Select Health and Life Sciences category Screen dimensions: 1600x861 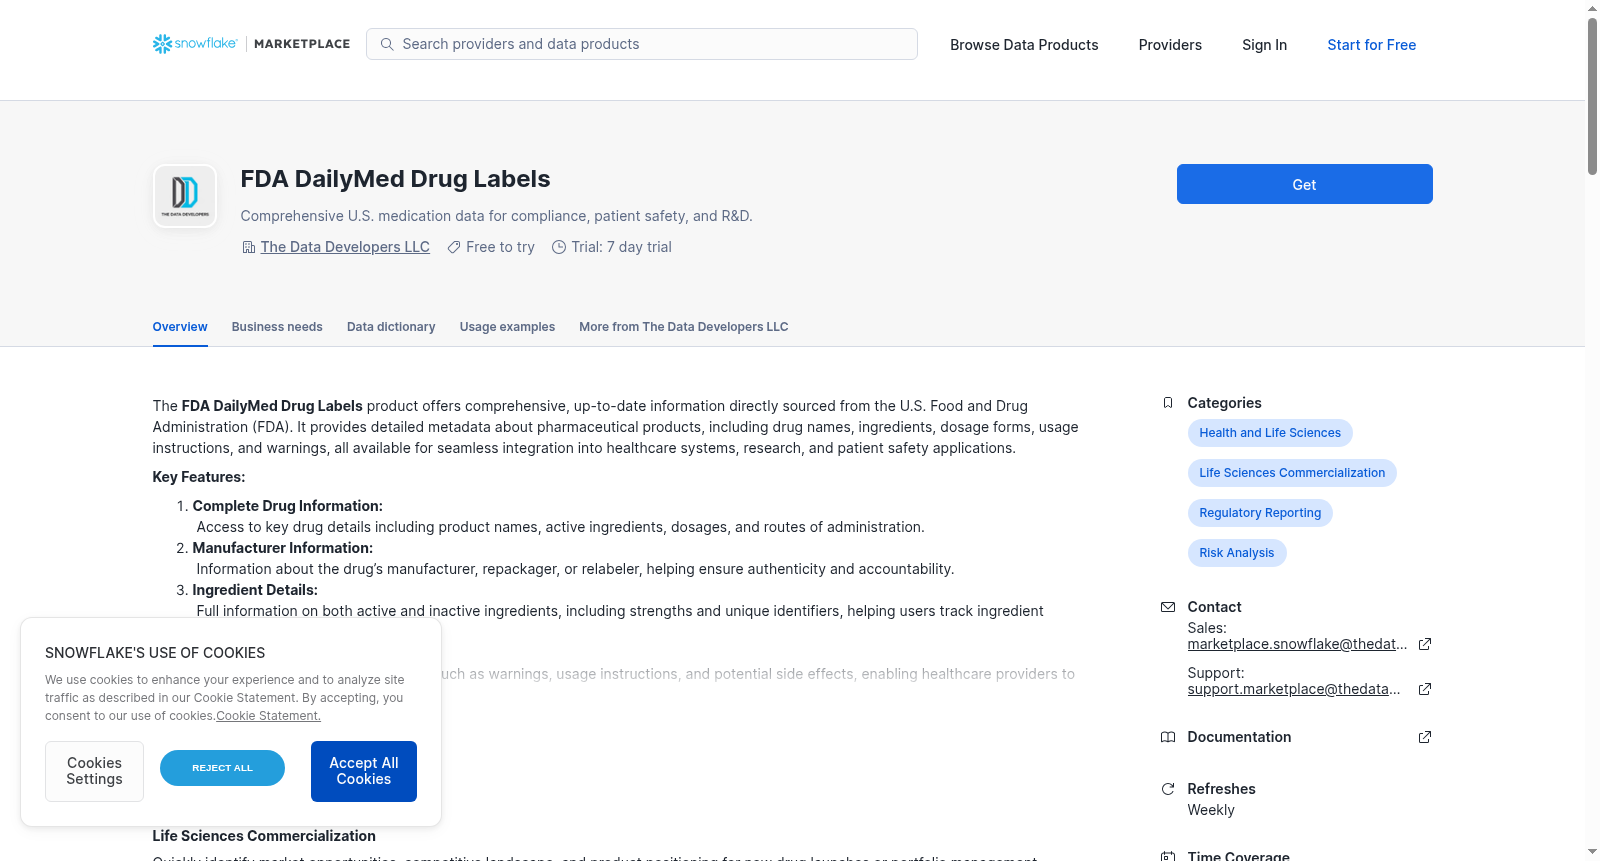(1270, 433)
